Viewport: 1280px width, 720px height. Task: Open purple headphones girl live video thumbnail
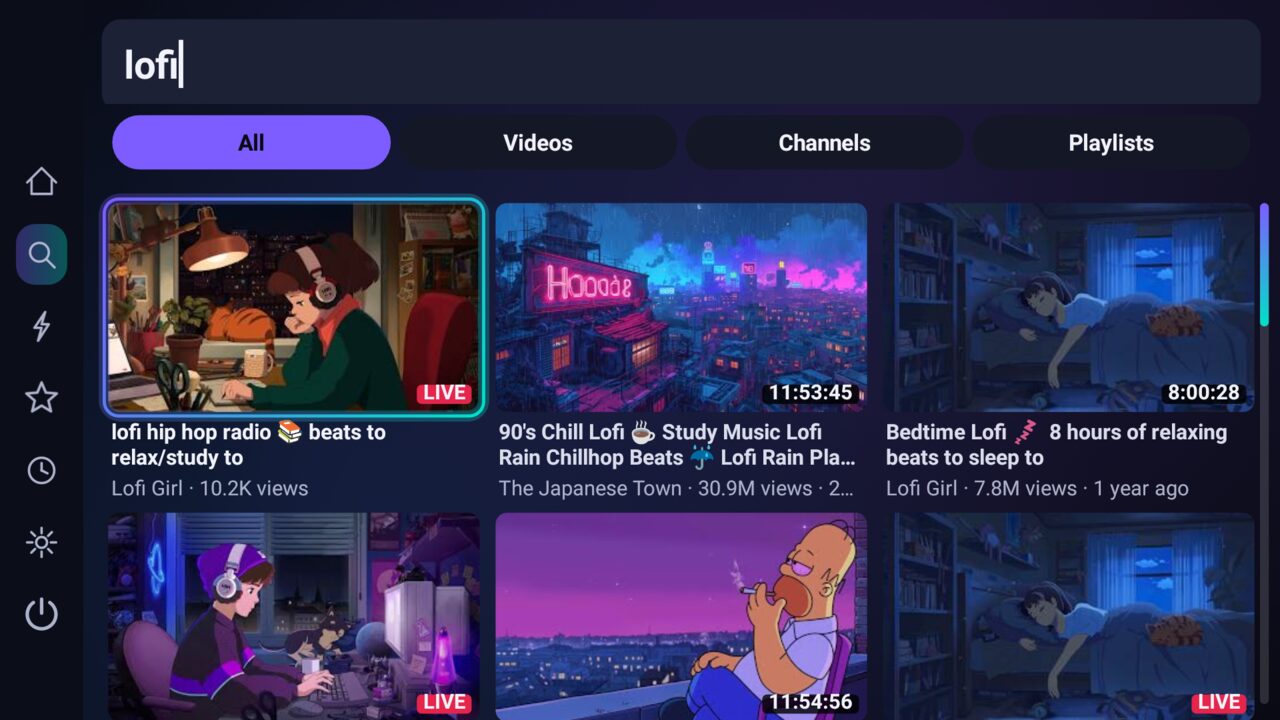tap(294, 616)
